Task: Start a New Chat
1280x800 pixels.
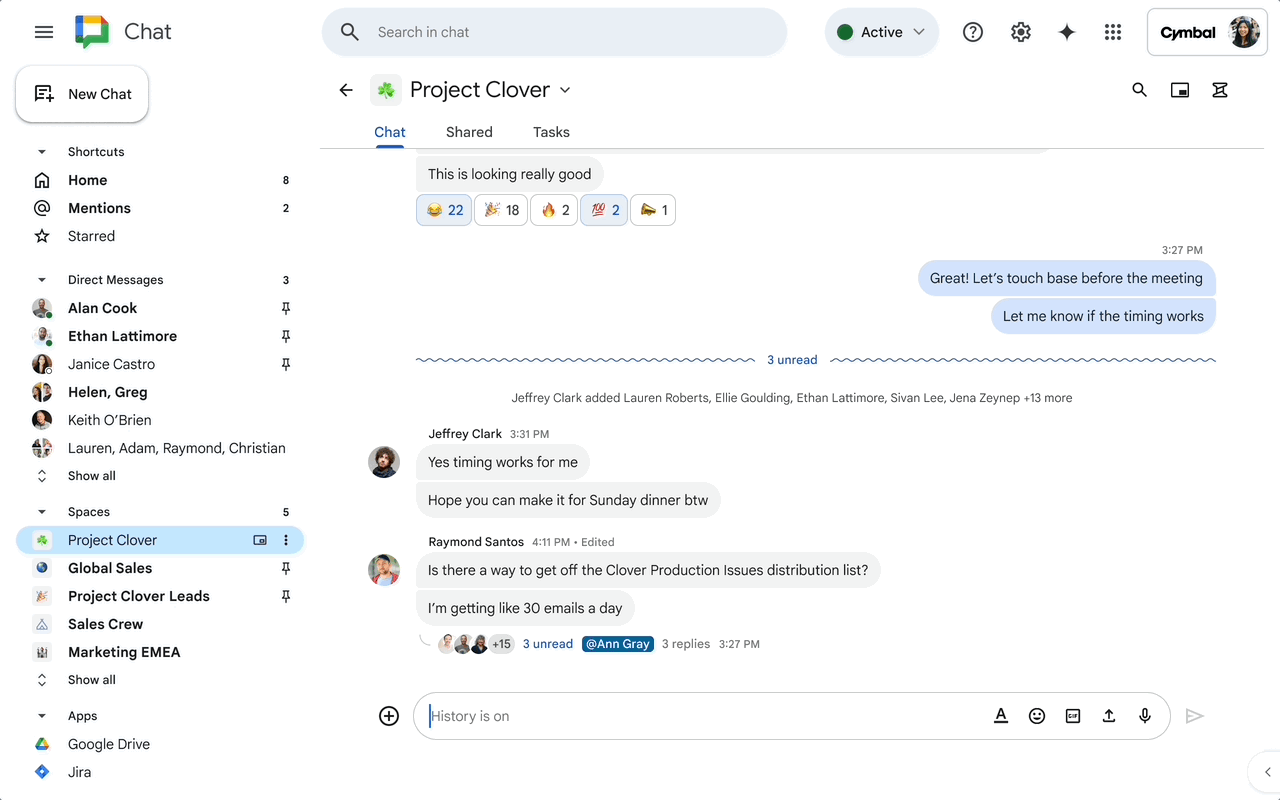Action: [x=82, y=93]
